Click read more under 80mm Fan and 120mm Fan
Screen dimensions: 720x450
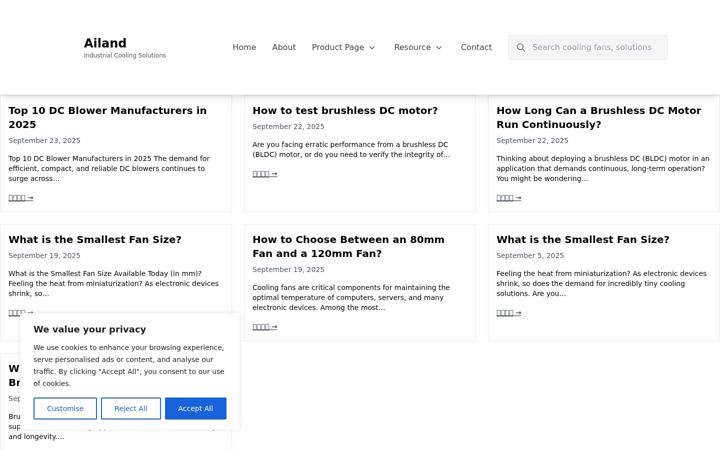(x=265, y=327)
